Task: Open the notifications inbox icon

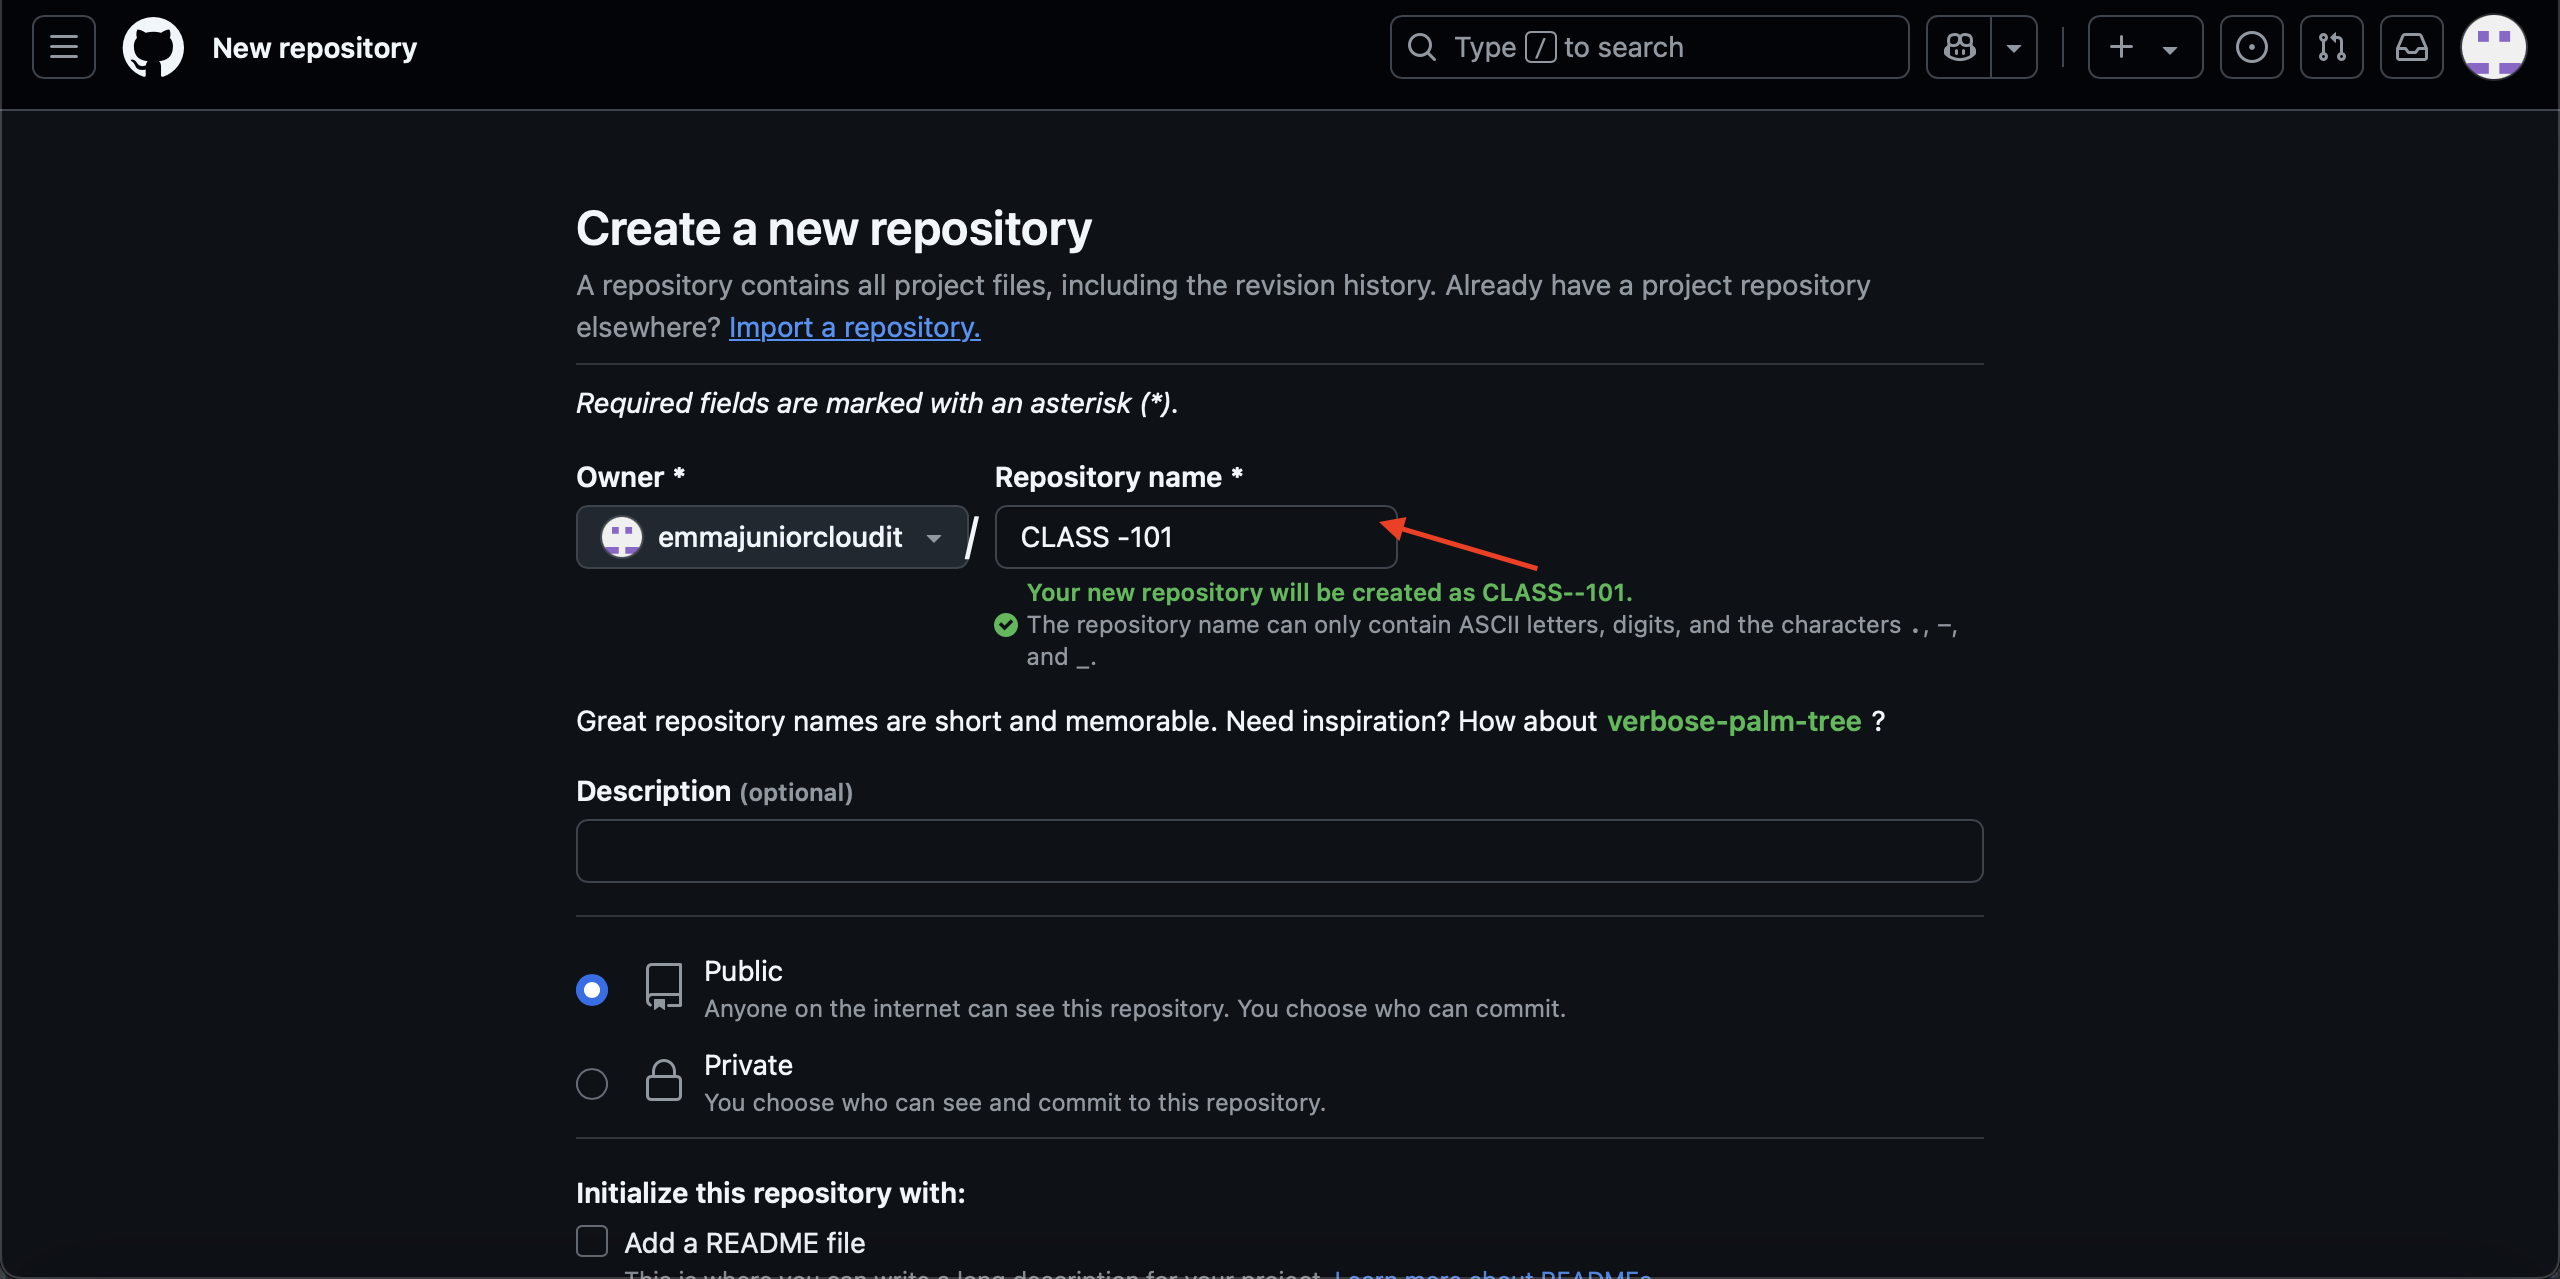Action: (x=2411, y=47)
